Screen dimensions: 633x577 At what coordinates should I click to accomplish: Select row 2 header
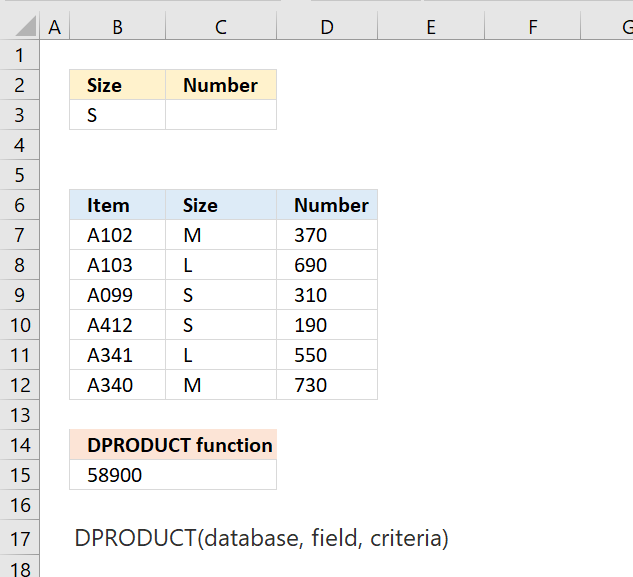(x=19, y=85)
